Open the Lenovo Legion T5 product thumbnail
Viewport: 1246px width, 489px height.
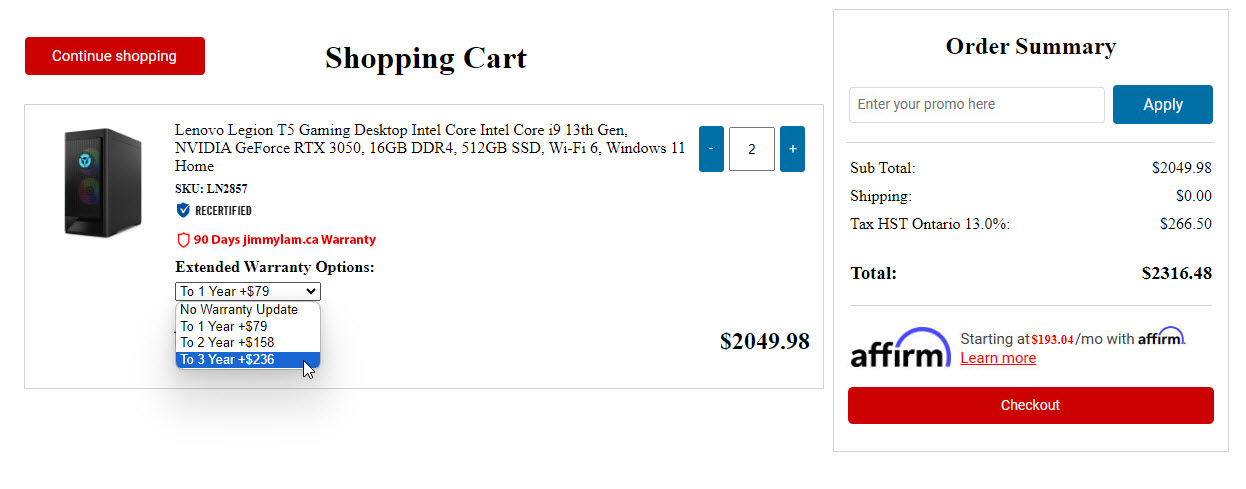pos(97,182)
